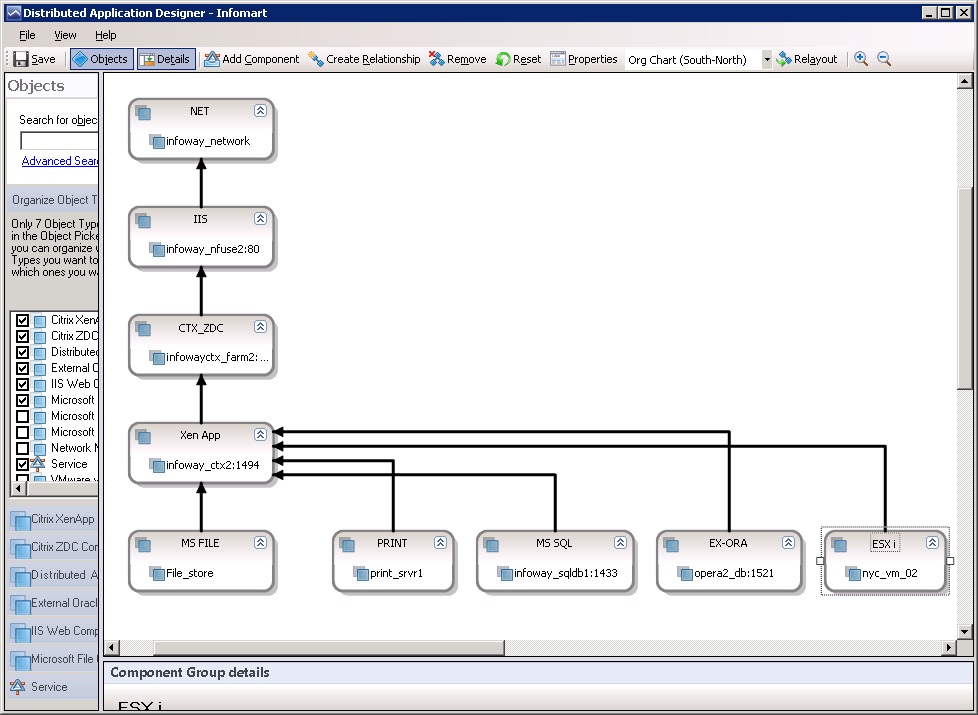Select the infoway_sqldb1:1433 object icon
This screenshot has height=715, width=978.
pyautogui.click(x=505, y=573)
